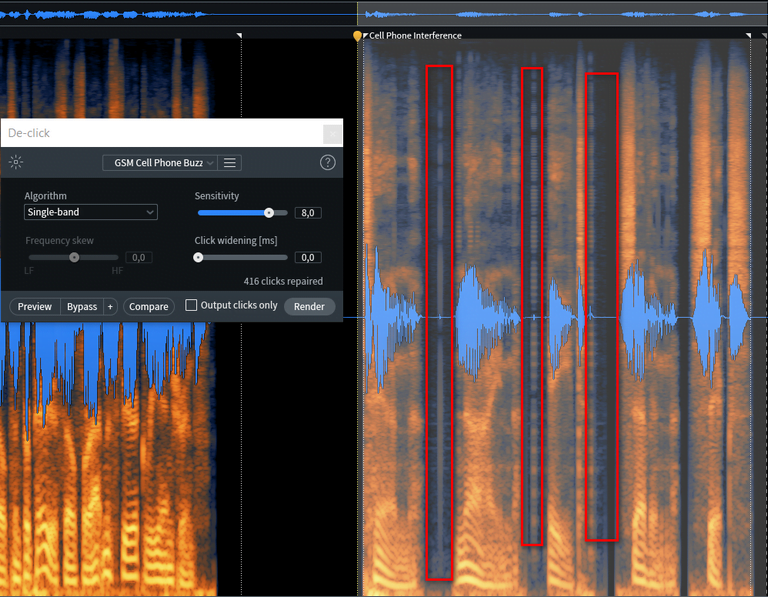
Task: Click the first red-boxed interference region in spectrogram
Action: pos(439,320)
